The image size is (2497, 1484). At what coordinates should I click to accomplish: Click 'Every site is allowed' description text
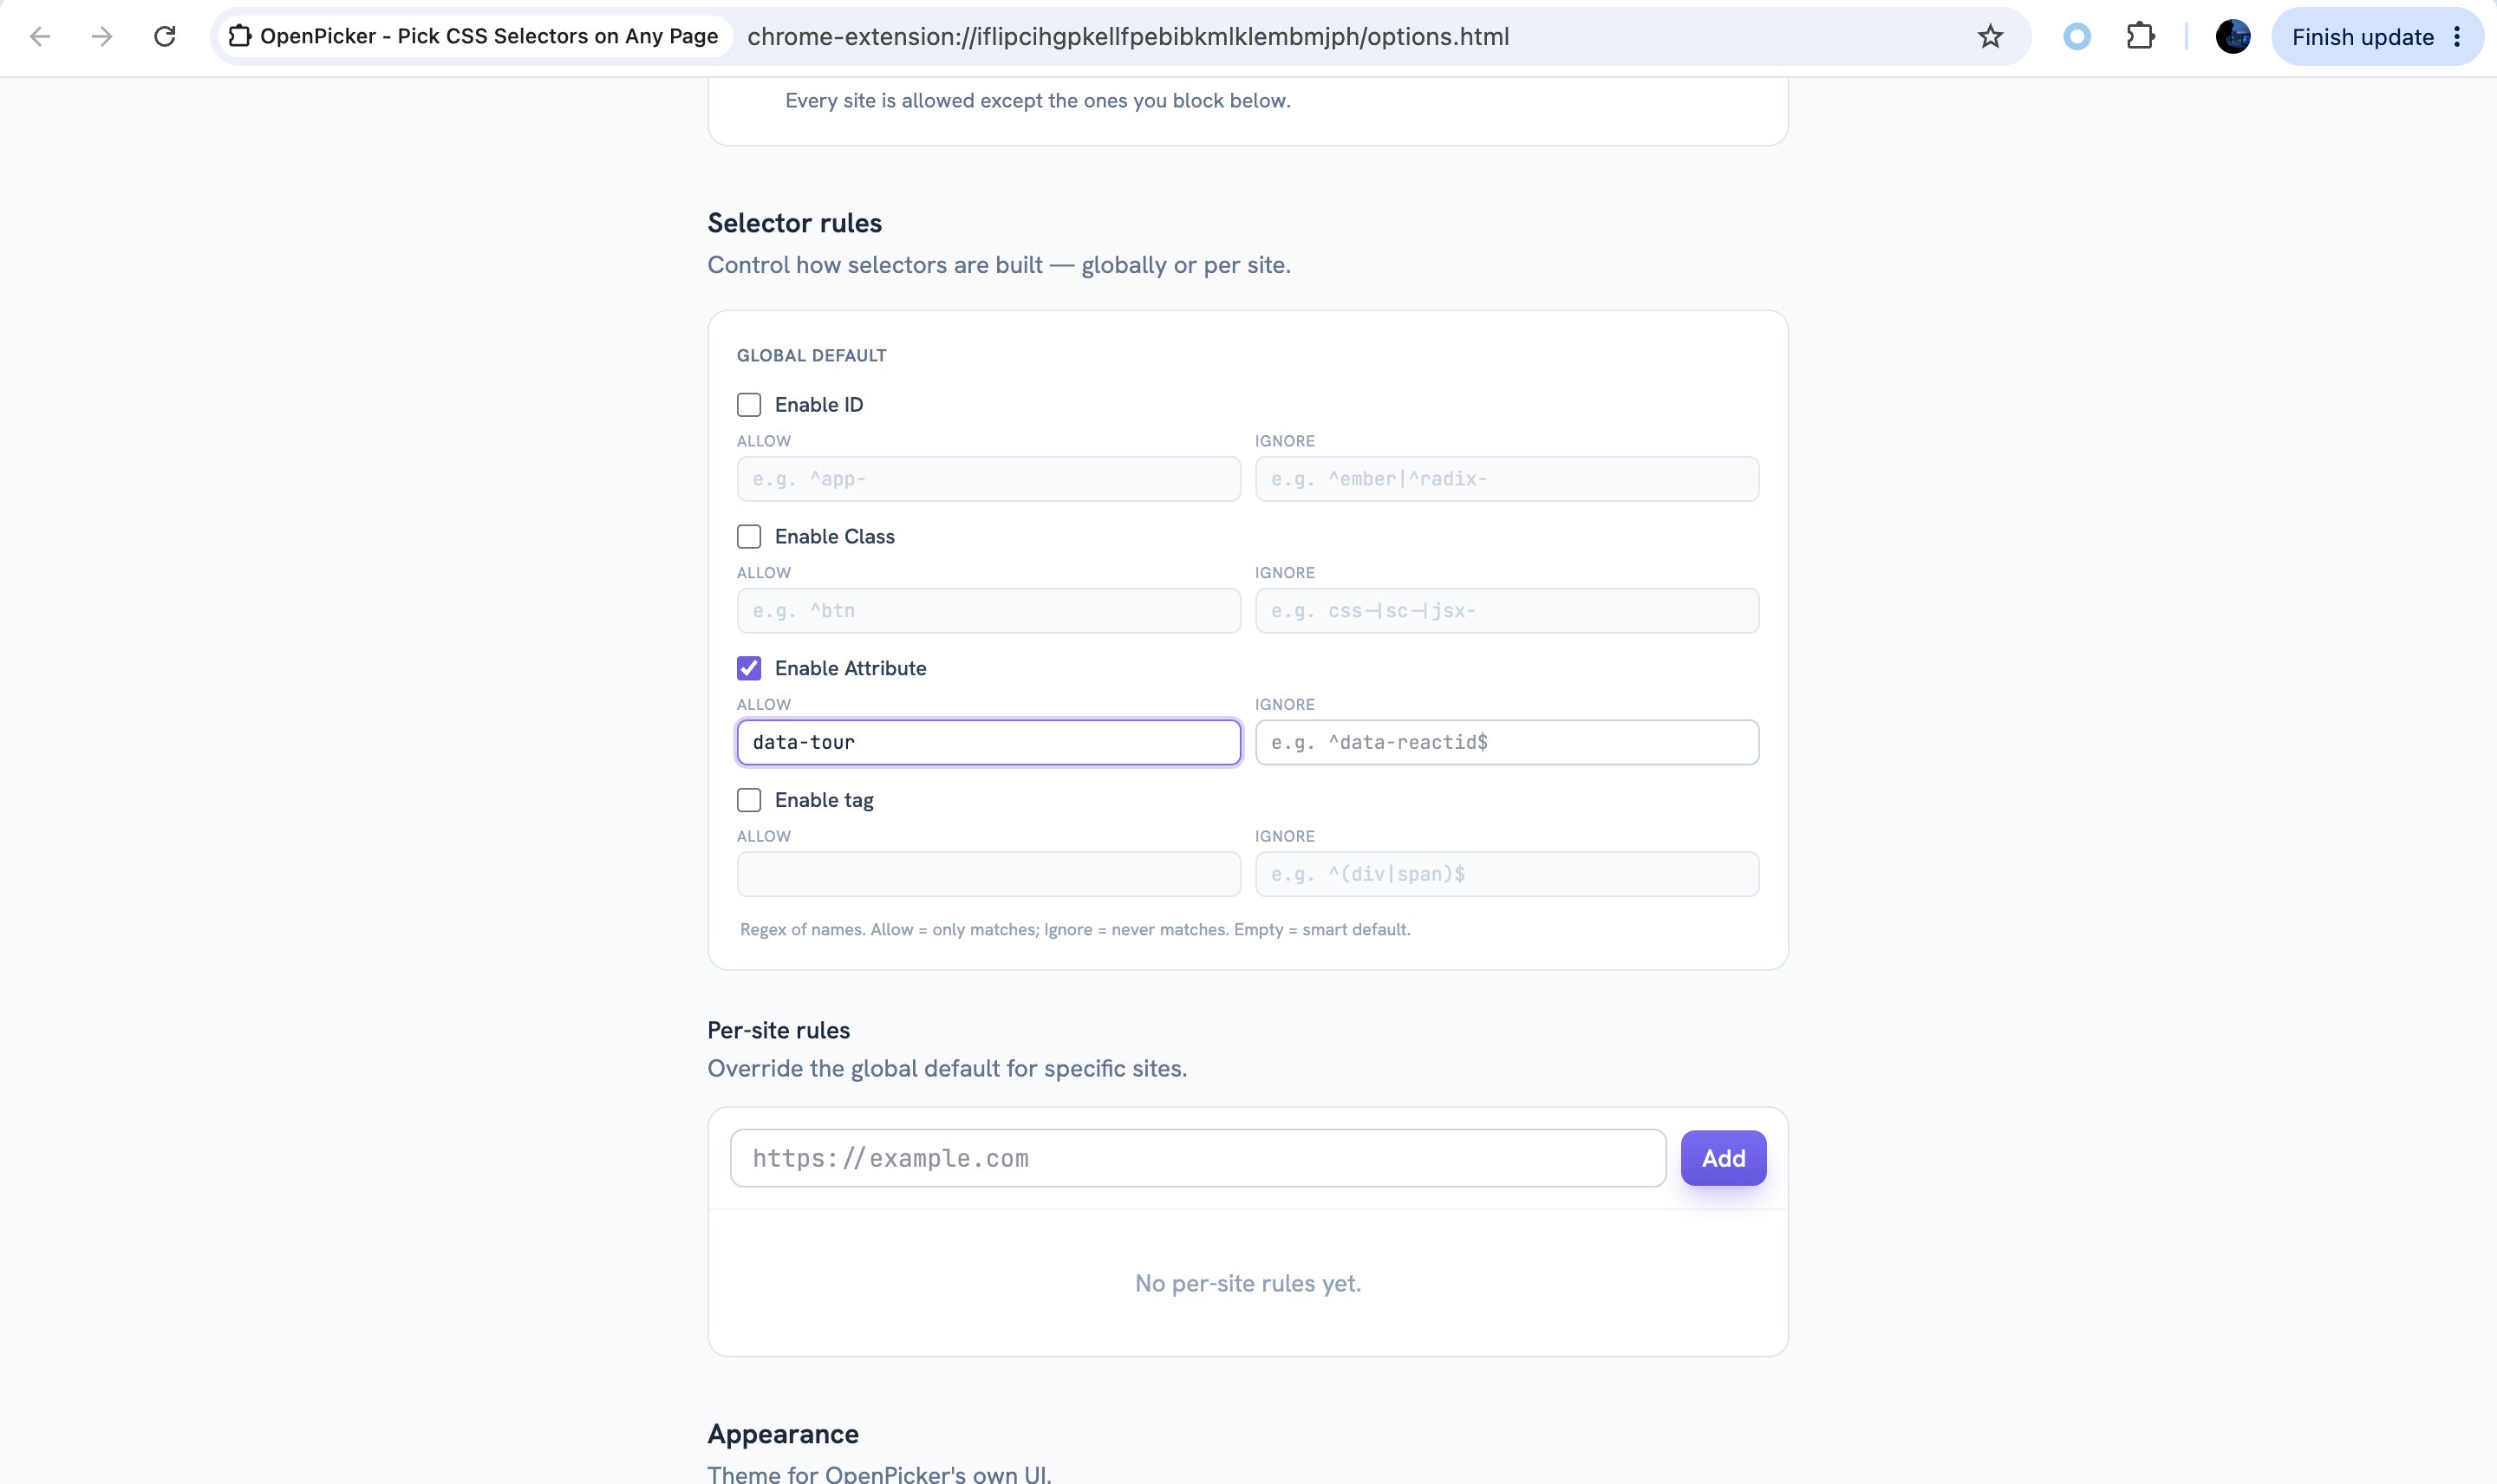pyautogui.click(x=1038, y=101)
